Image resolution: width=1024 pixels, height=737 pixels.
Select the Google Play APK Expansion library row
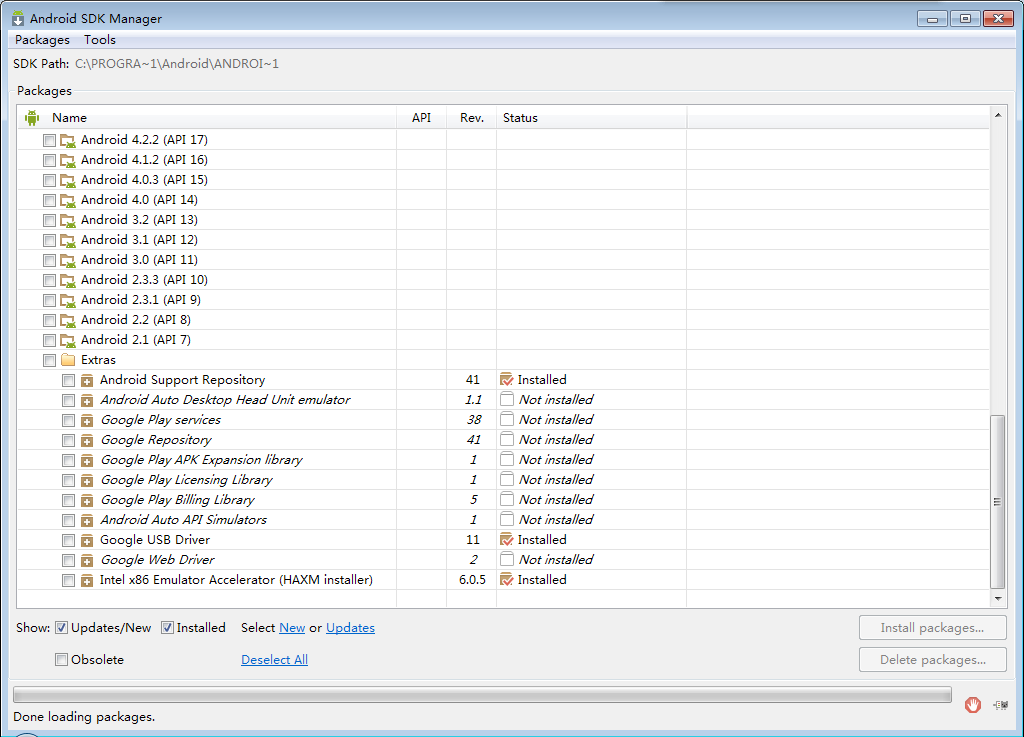(x=504, y=460)
